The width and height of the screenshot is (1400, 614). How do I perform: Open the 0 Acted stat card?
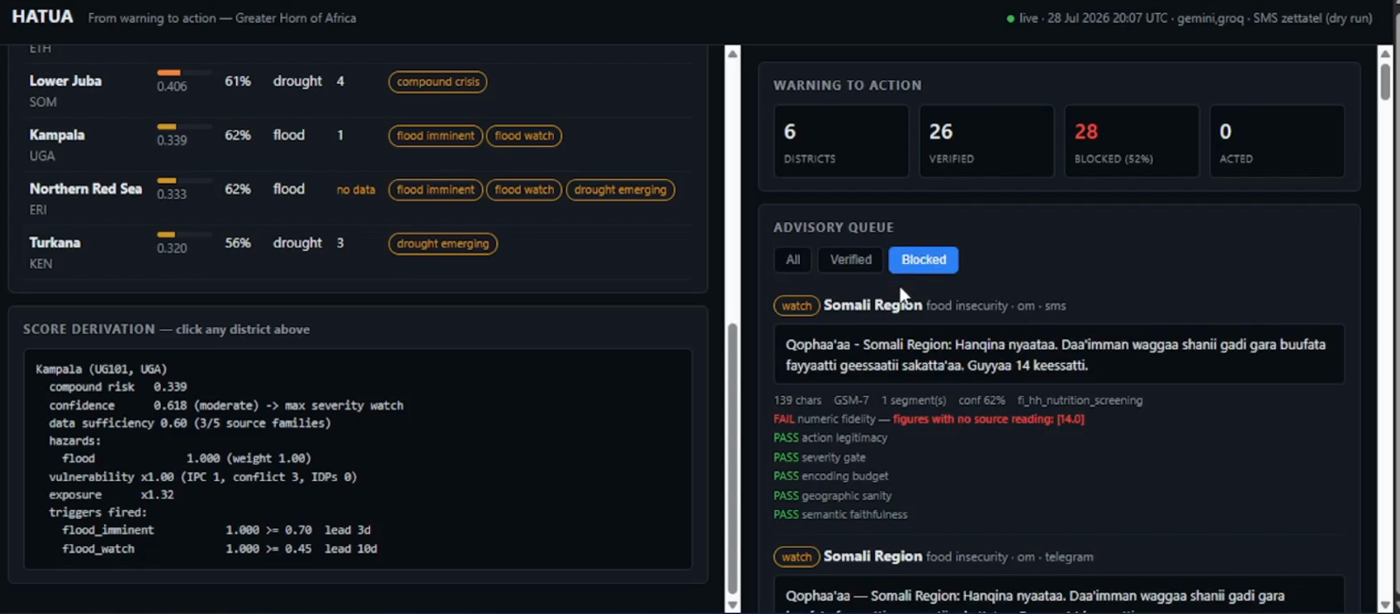pyautogui.click(x=1277, y=142)
